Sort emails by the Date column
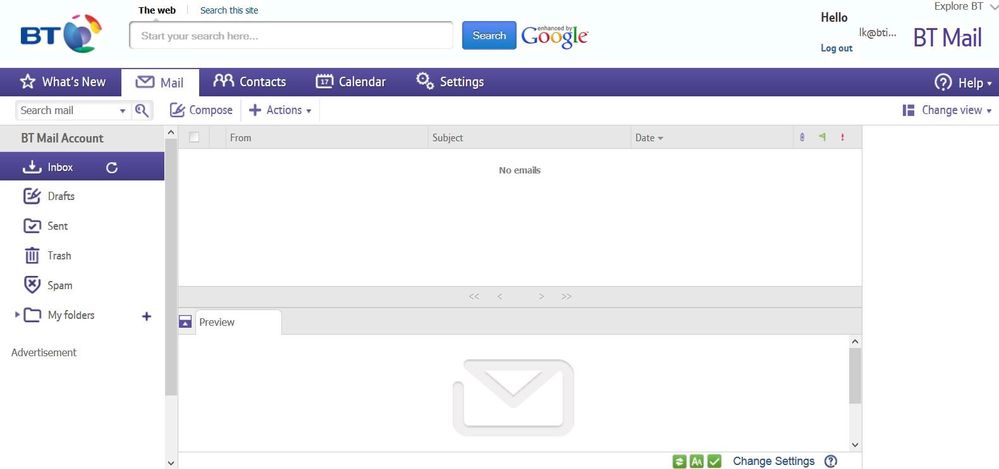This screenshot has width=999, height=469. pyautogui.click(x=649, y=138)
